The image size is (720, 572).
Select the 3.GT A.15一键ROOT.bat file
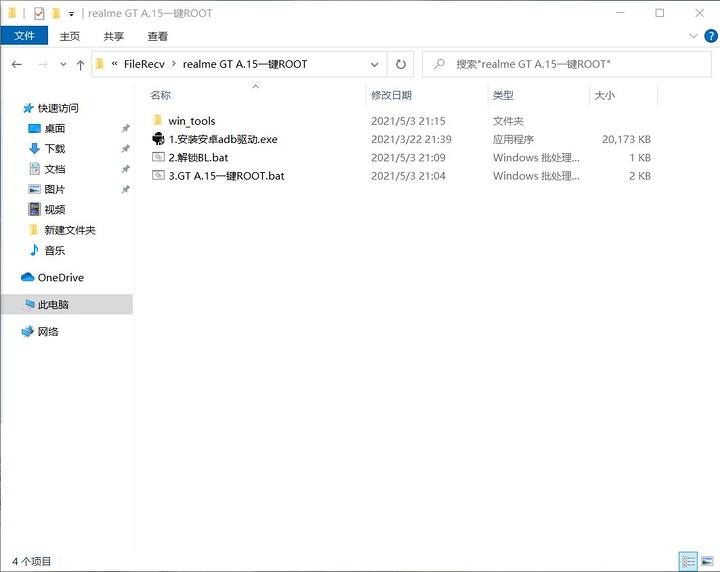tap(226, 176)
